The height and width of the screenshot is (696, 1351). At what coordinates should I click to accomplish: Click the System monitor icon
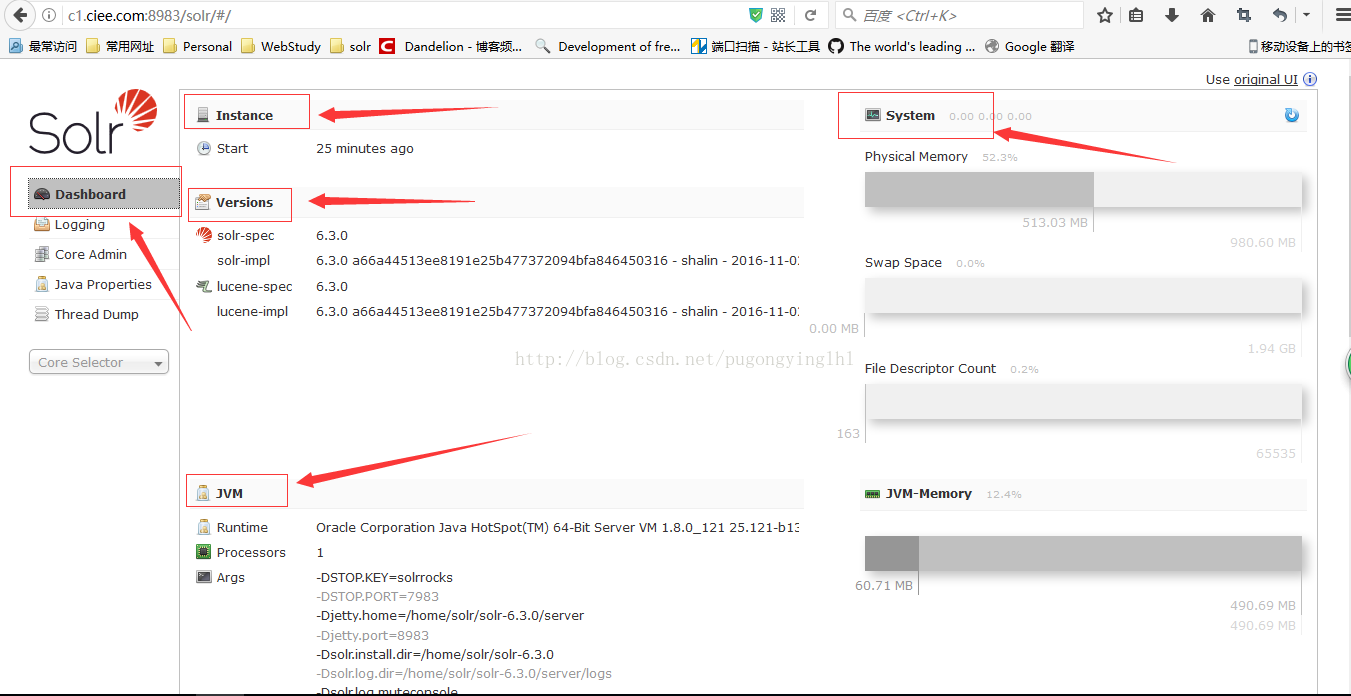(x=873, y=115)
